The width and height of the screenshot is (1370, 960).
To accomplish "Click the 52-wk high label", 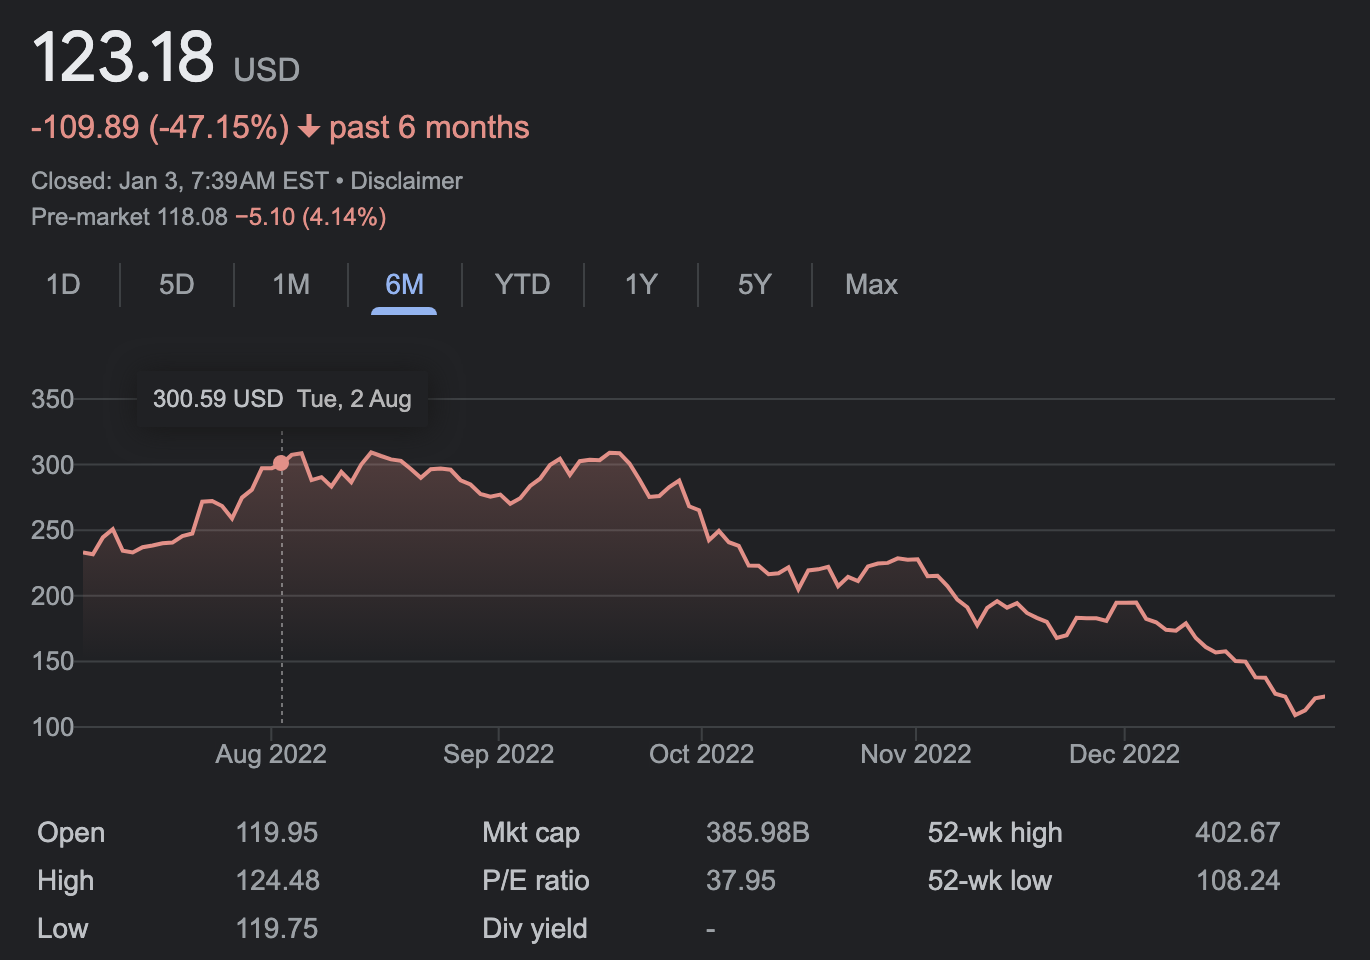I will 995,833.
